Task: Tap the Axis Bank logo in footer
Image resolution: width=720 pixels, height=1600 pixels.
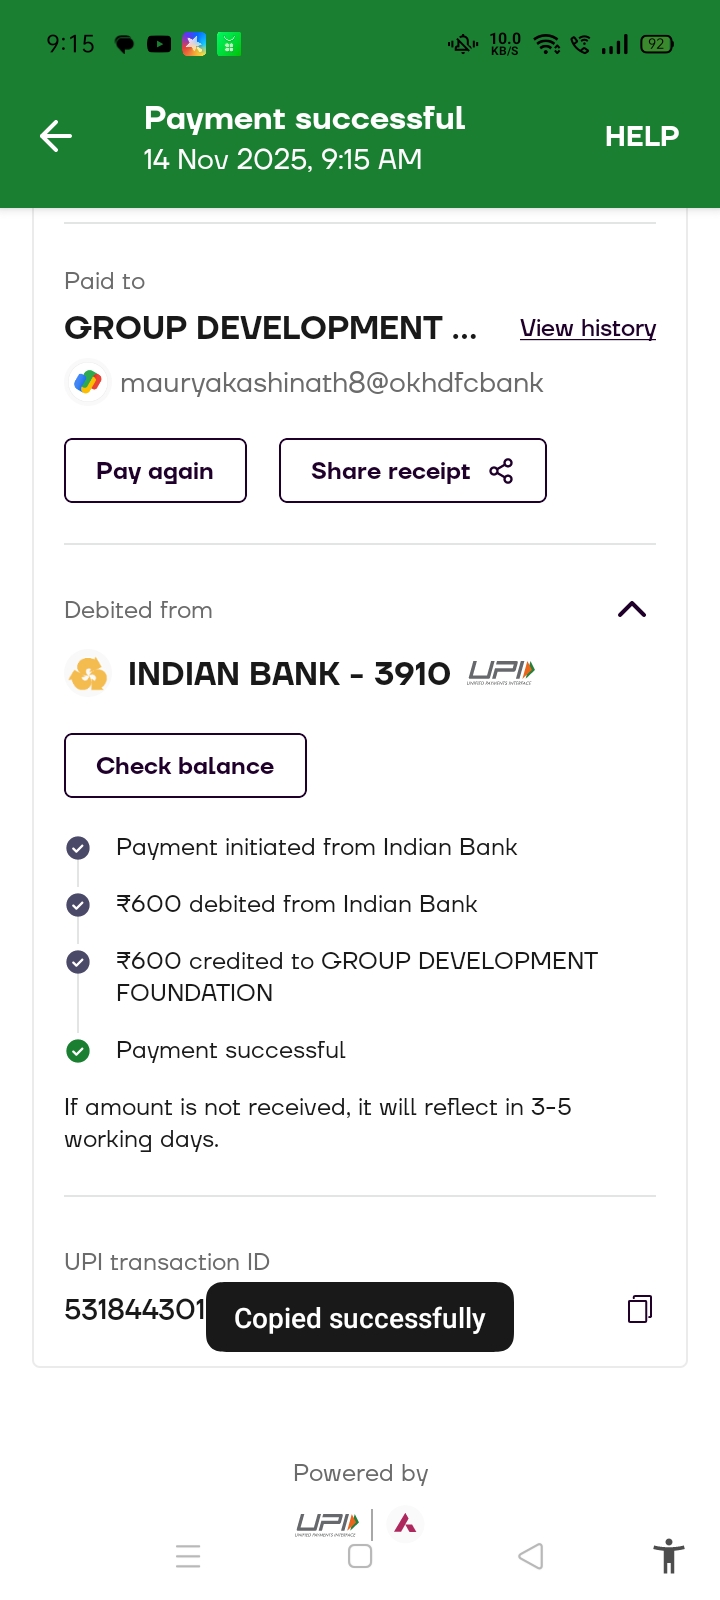Action: coord(405,1524)
